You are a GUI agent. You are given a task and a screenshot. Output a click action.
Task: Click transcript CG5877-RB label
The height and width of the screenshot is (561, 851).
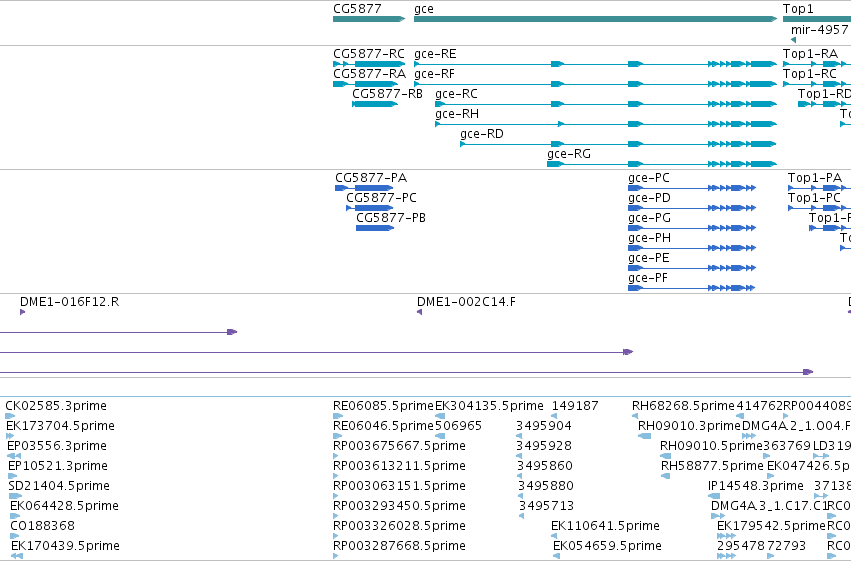click(x=388, y=94)
